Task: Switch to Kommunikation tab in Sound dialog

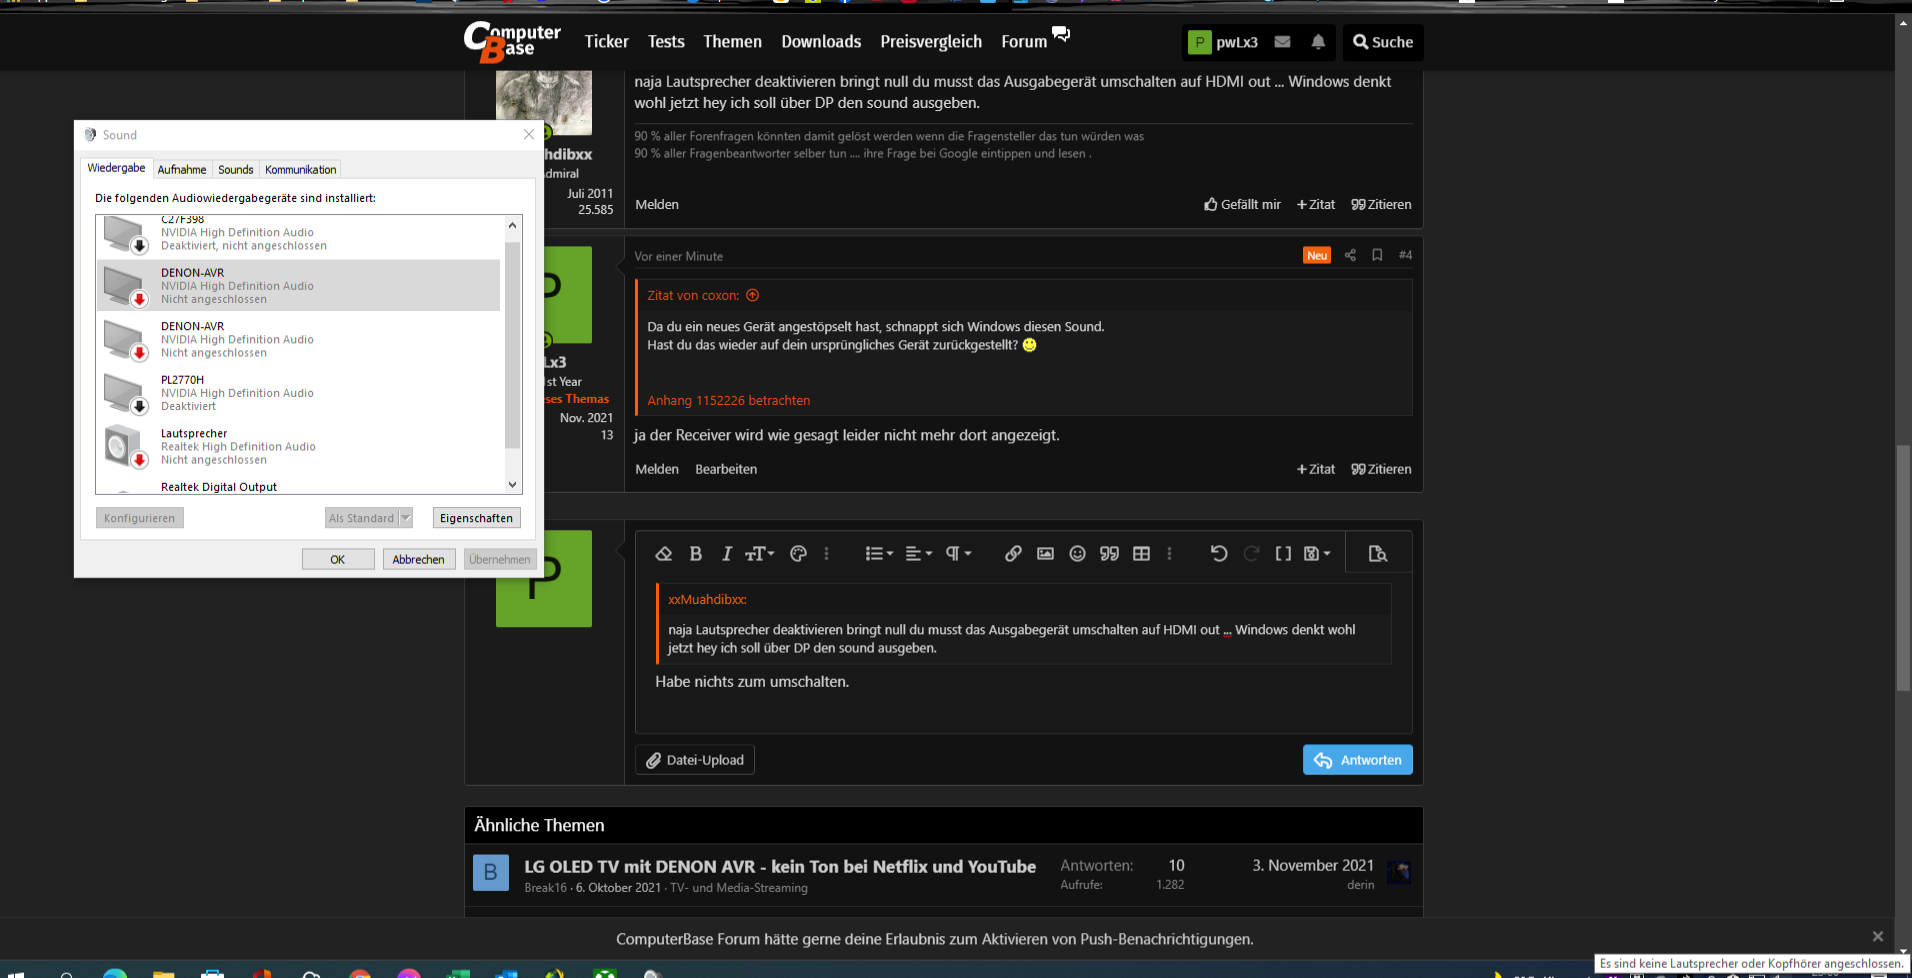Action: point(300,169)
